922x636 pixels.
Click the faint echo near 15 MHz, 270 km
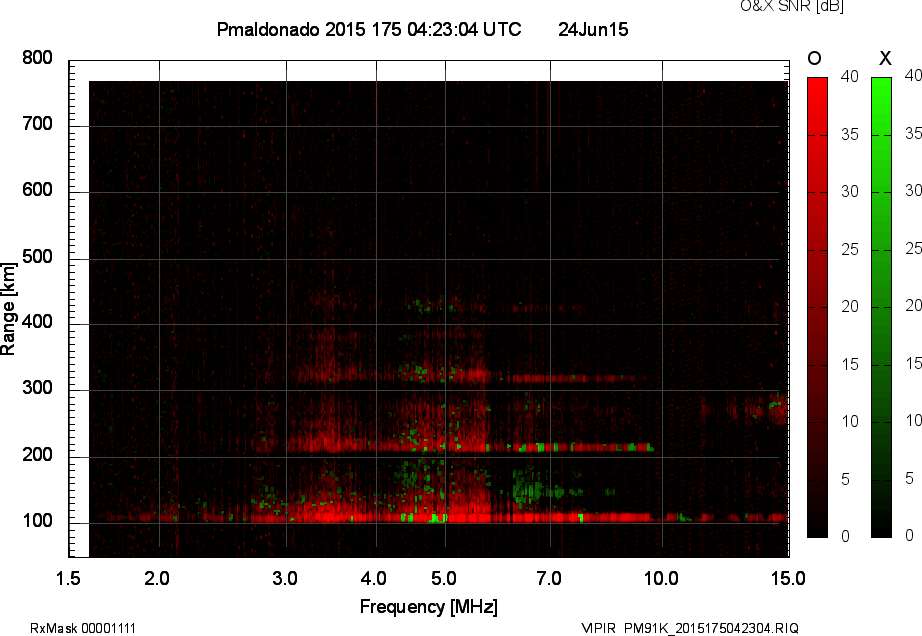(777, 410)
